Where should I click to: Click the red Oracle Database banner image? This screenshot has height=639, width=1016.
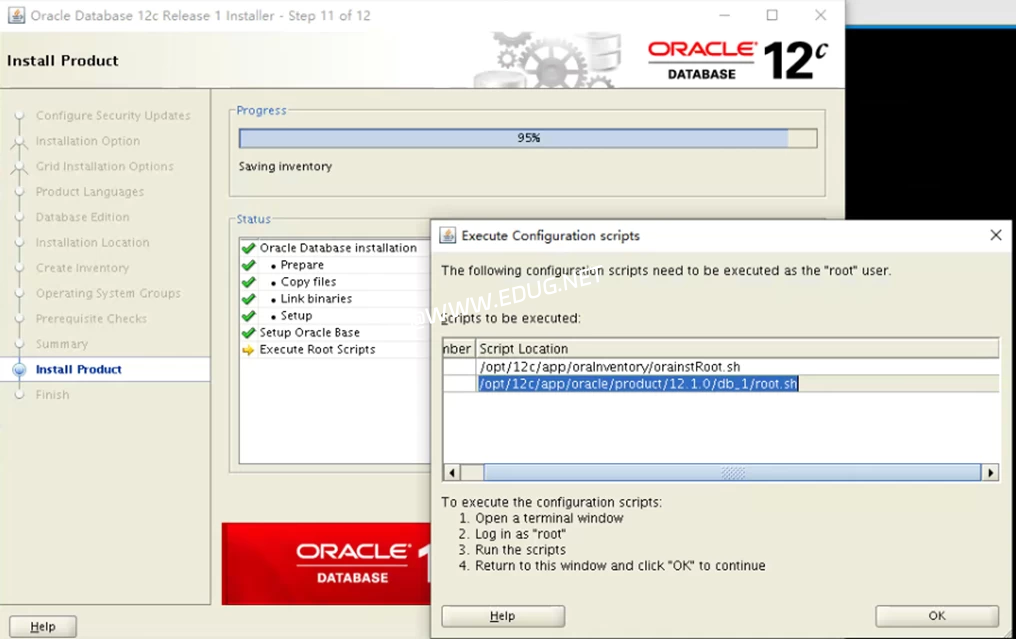pos(326,564)
